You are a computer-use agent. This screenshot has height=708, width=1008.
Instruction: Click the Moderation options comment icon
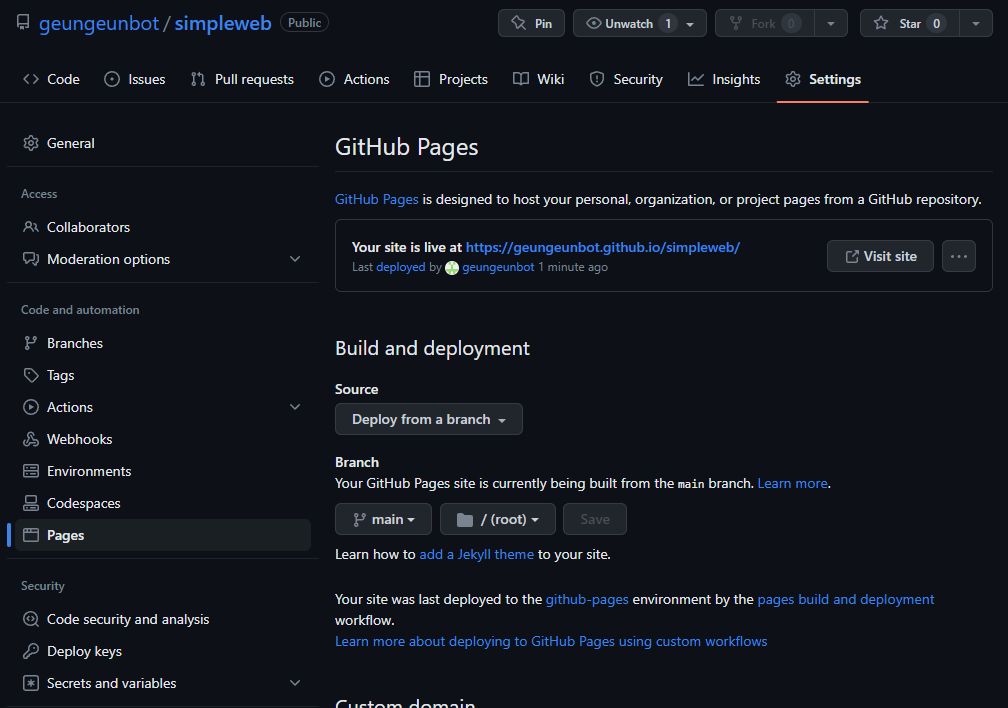tap(31, 259)
